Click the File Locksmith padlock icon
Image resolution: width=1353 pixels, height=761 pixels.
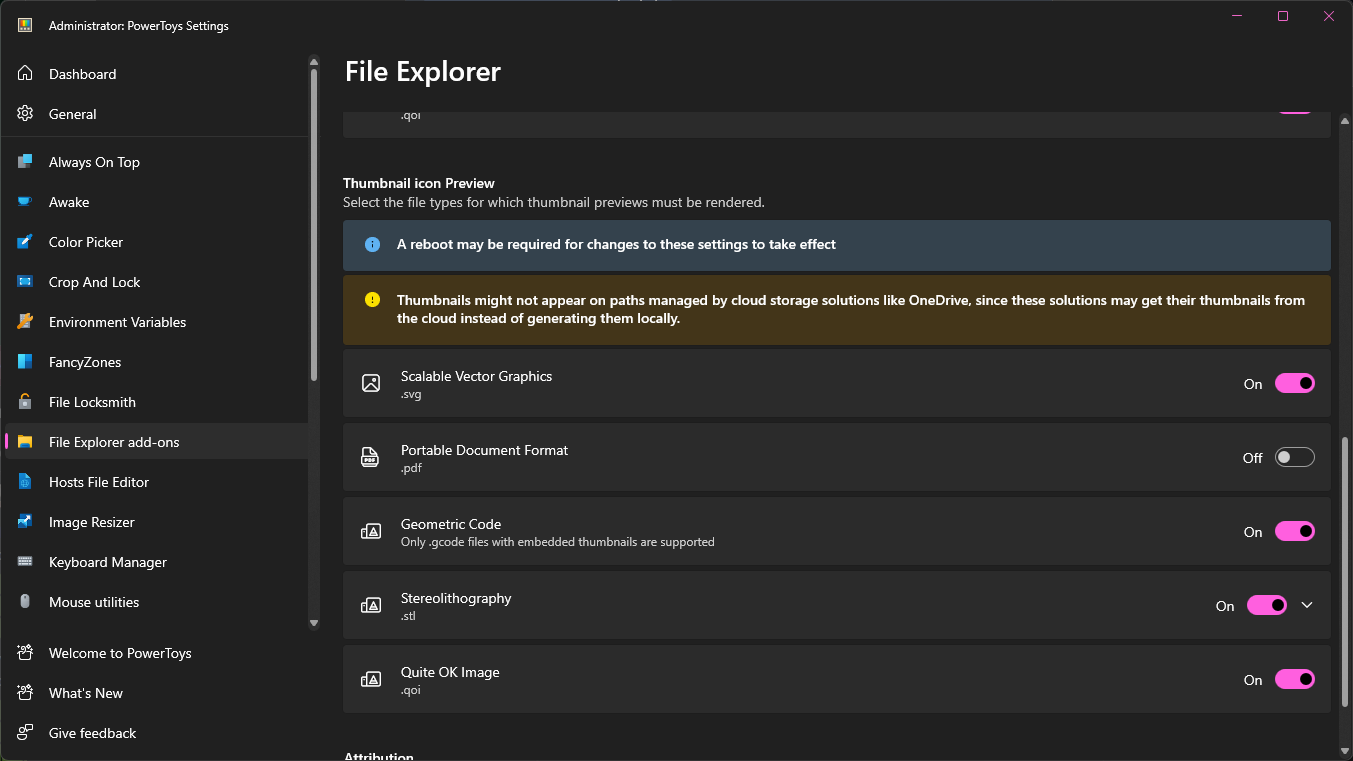[x=26, y=402]
